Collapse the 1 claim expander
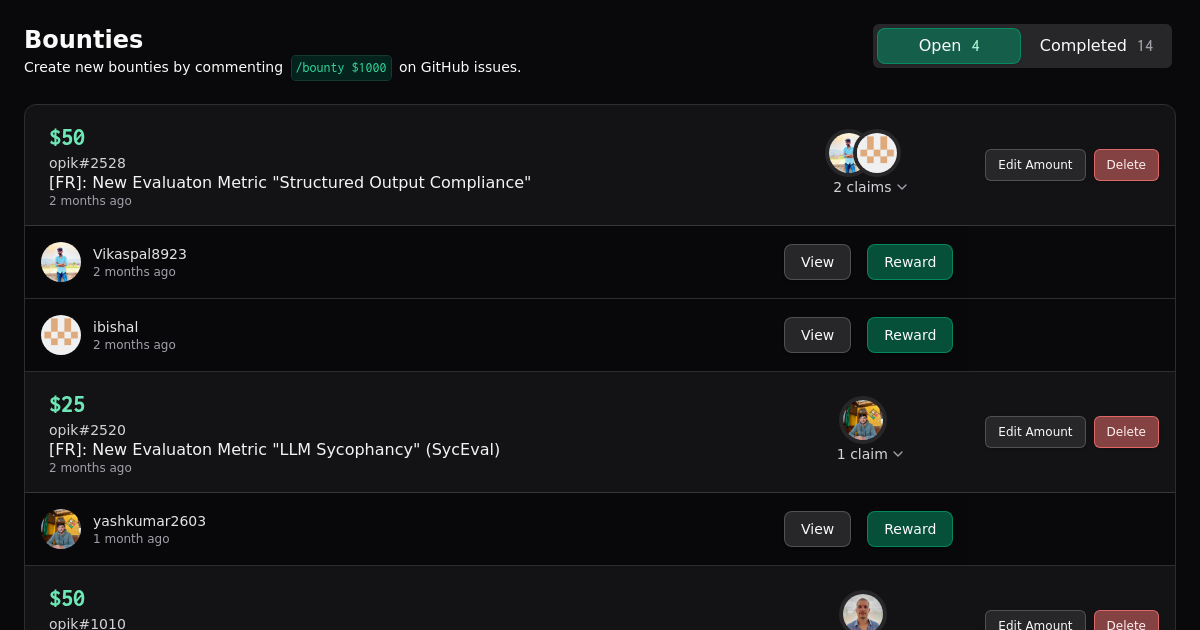The width and height of the screenshot is (1200, 630). coord(870,454)
